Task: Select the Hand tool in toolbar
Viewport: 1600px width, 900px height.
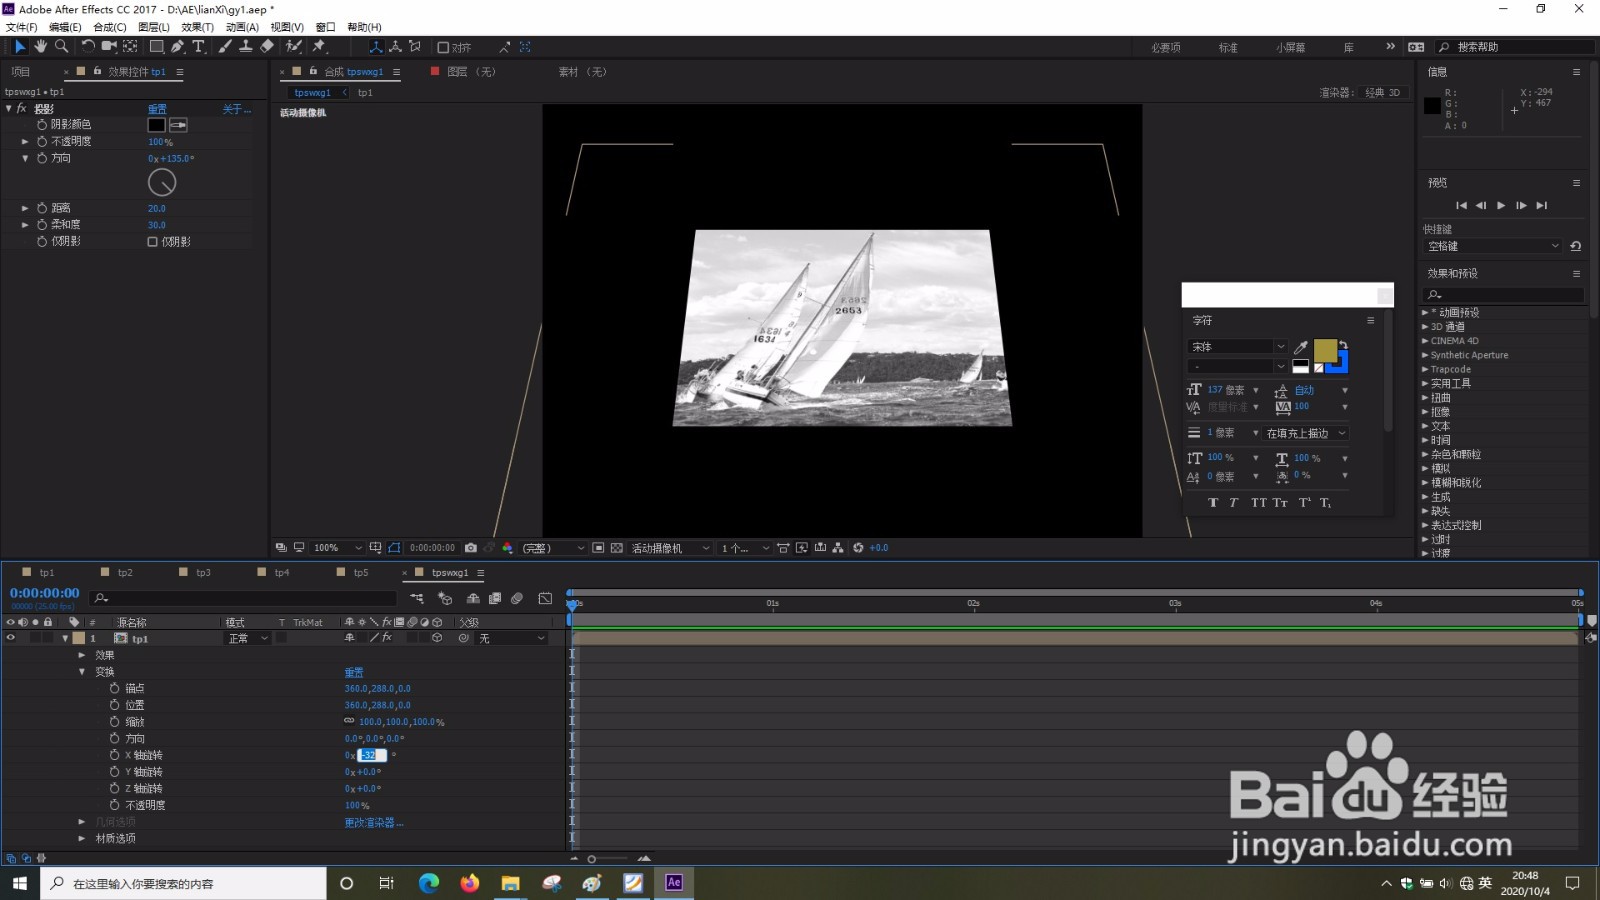Action: click(40, 47)
